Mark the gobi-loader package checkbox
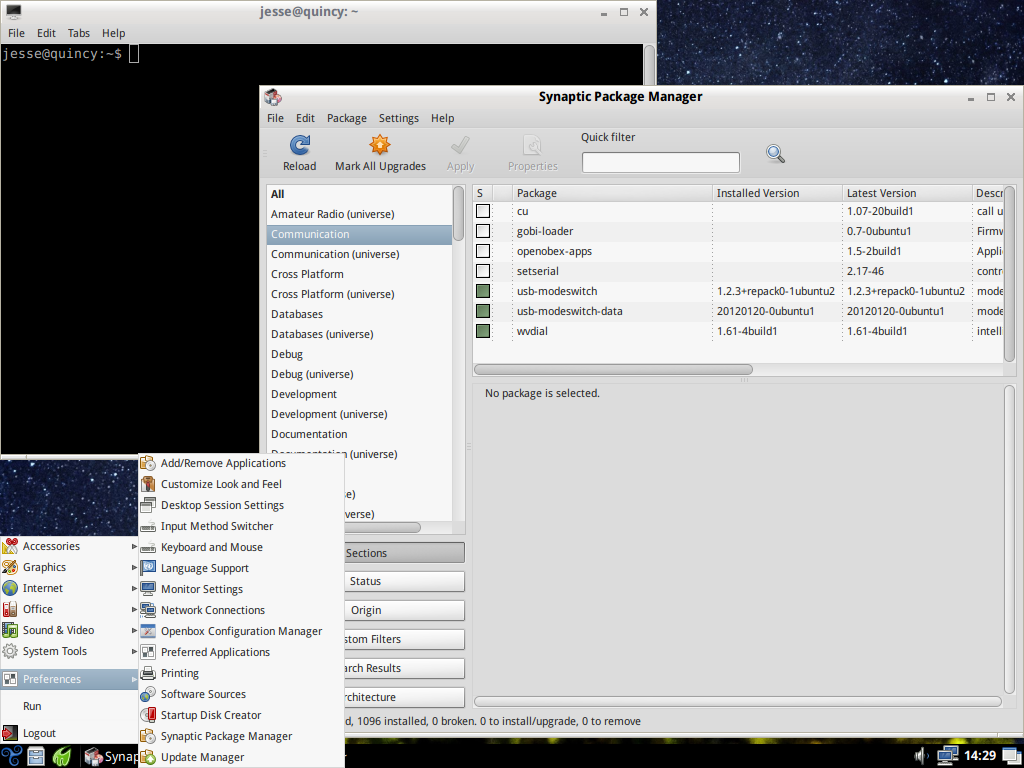The width and height of the screenshot is (1024, 768). (483, 231)
